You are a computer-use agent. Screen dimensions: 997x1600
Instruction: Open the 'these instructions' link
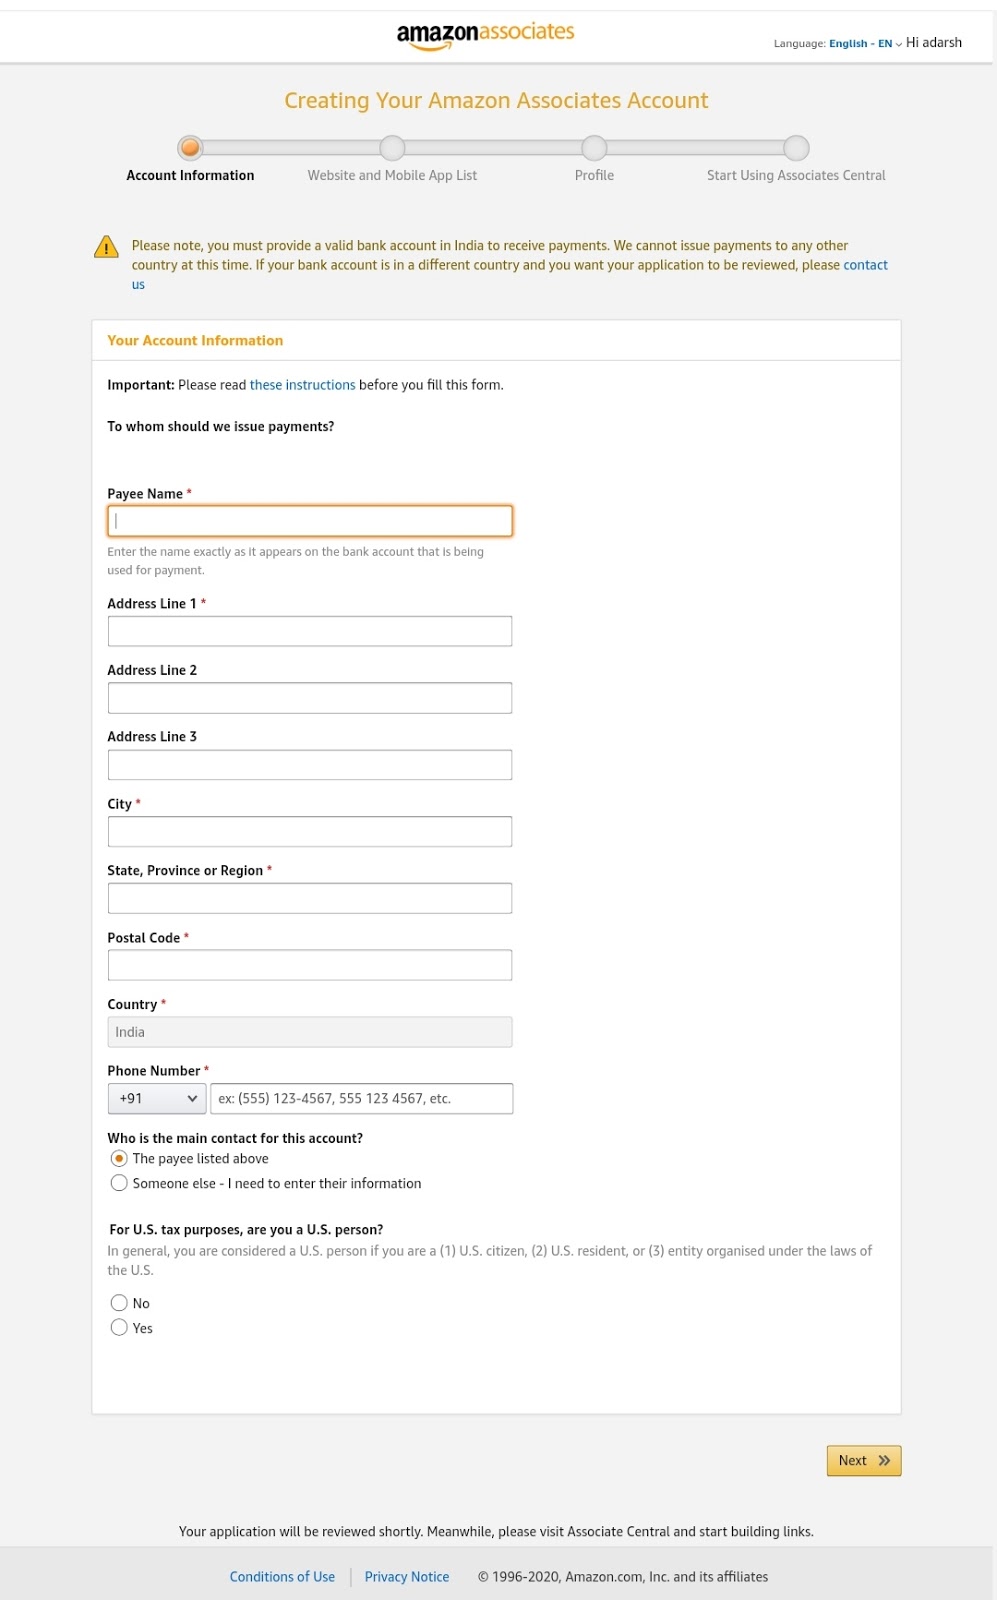point(302,384)
